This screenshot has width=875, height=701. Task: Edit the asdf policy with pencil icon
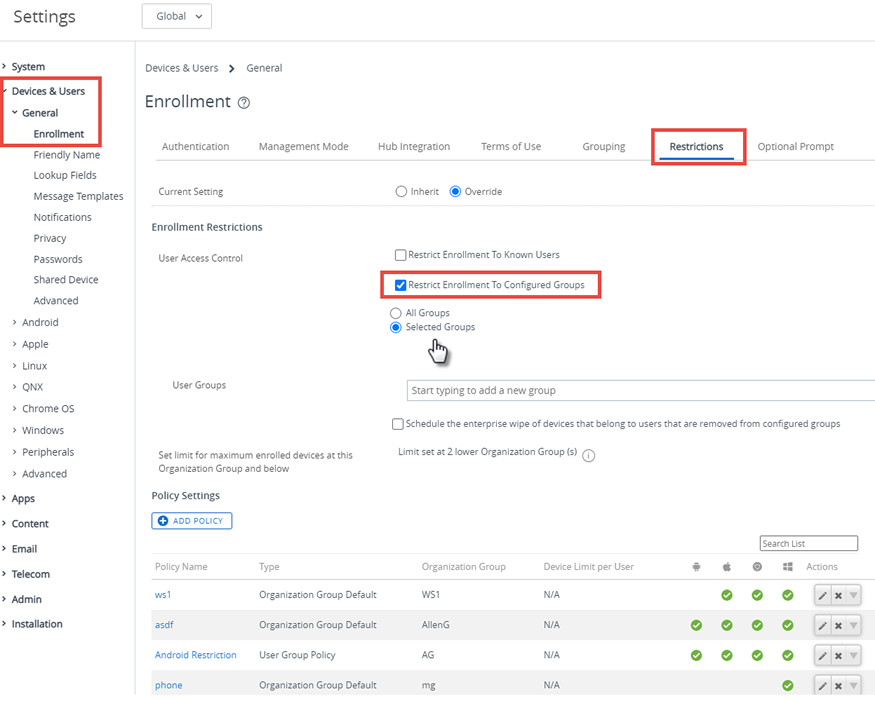click(823, 626)
